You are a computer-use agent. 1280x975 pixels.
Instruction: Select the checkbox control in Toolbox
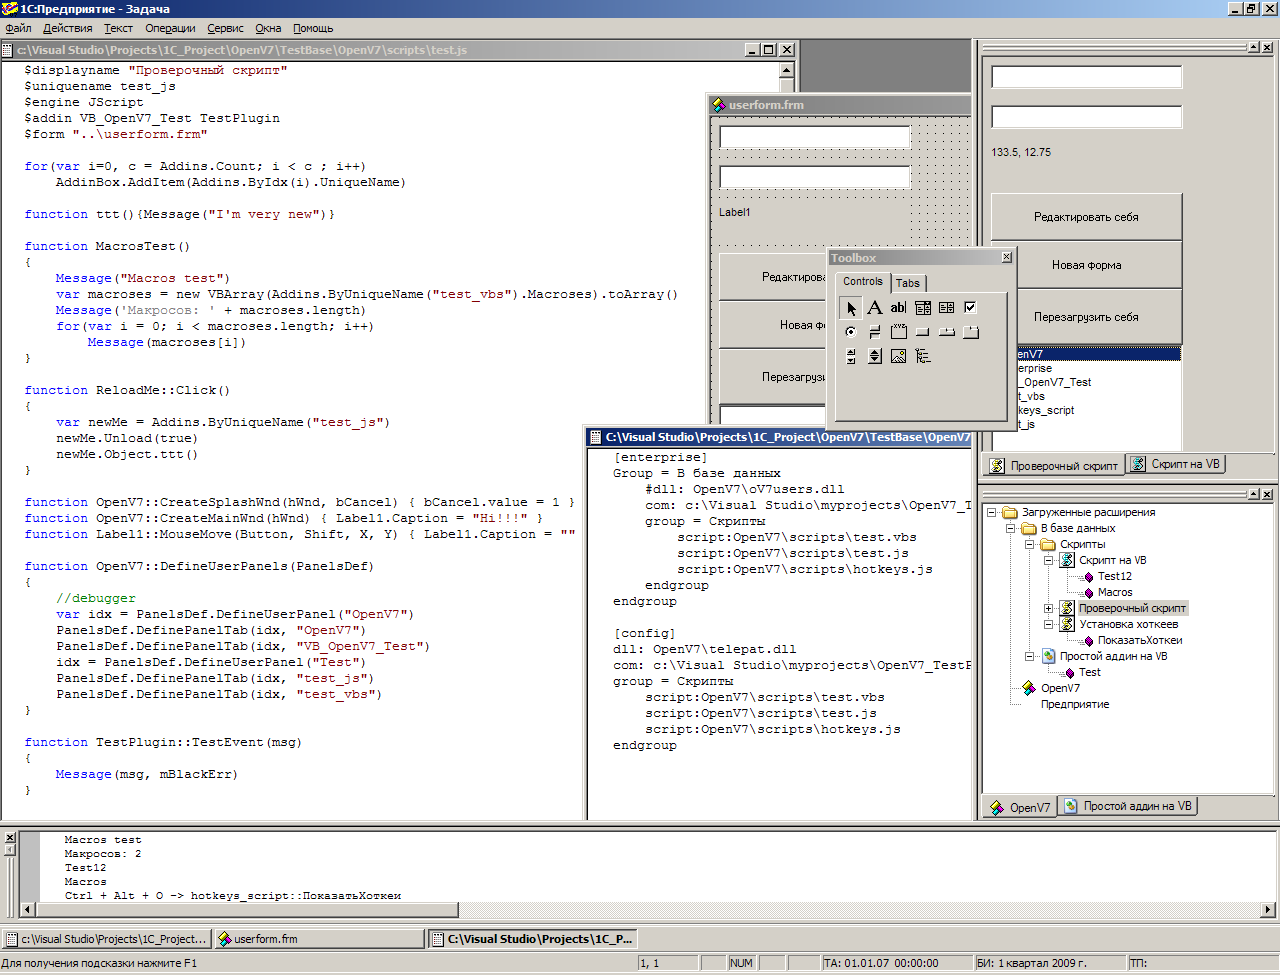970,308
